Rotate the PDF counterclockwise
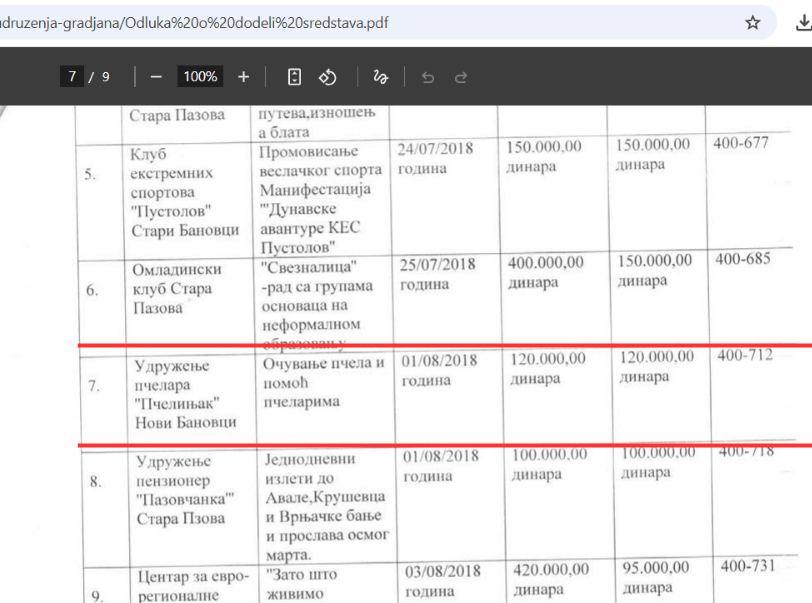Viewport: 812px width, 603px height. (x=327, y=77)
